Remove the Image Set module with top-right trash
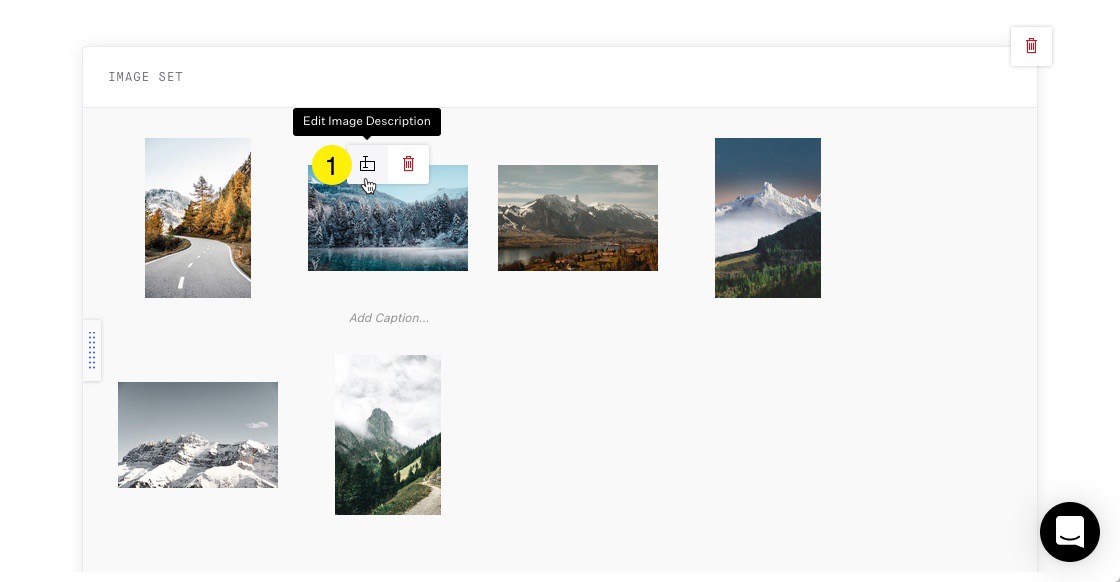 tap(1031, 46)
